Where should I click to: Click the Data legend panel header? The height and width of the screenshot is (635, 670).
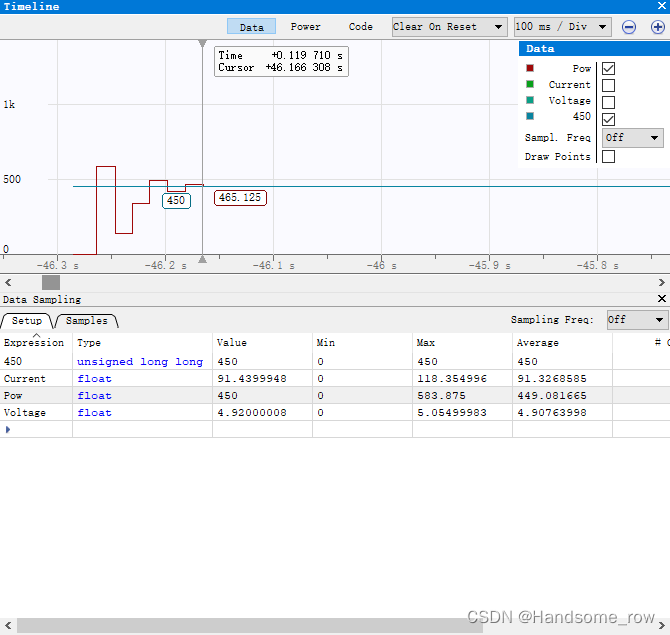594,48
